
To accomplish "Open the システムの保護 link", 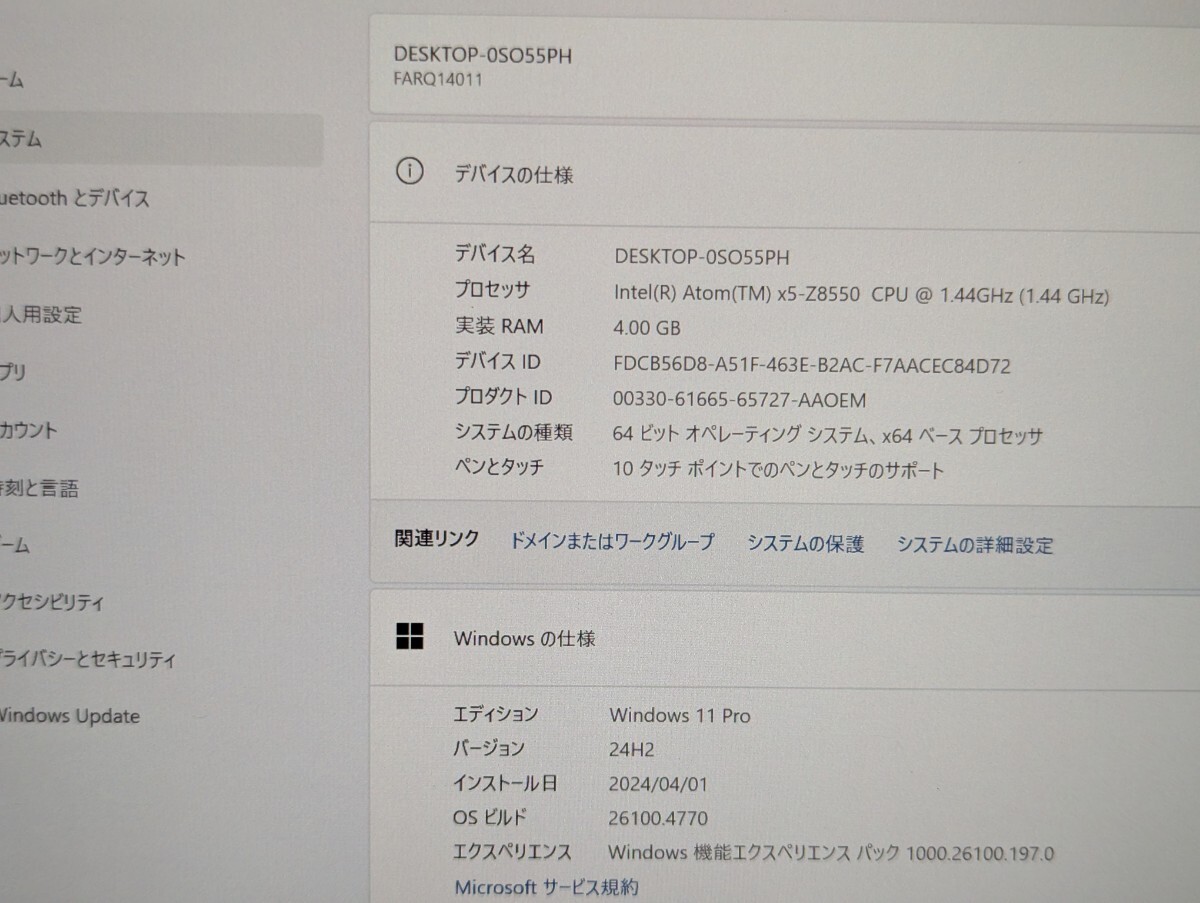I will 805,544.
